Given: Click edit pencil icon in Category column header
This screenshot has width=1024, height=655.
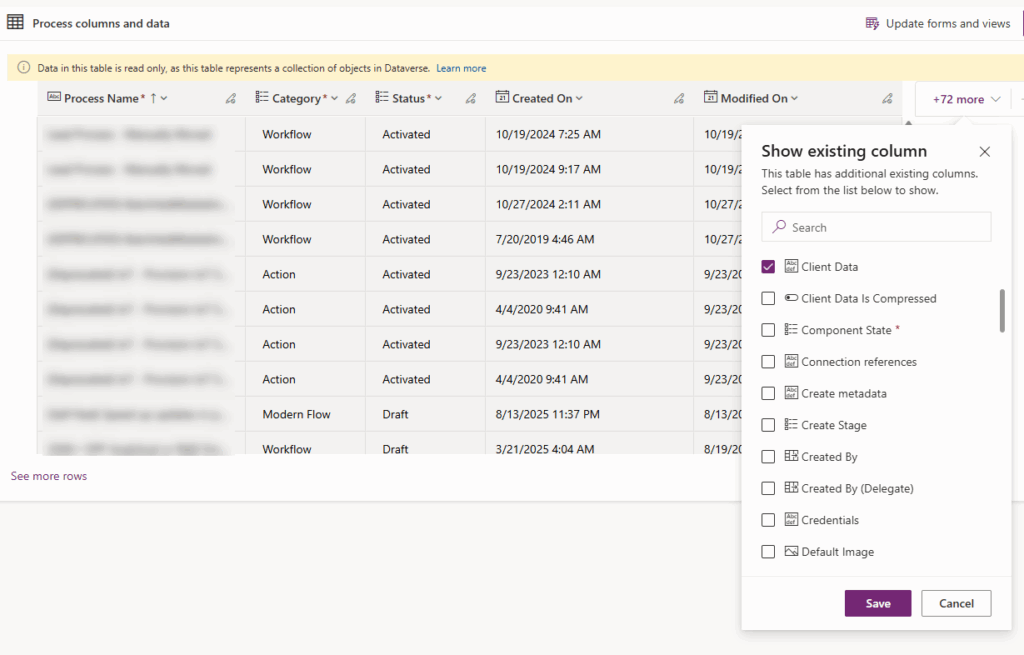Looking at the screenshot, I should click(x=351, y=99).
